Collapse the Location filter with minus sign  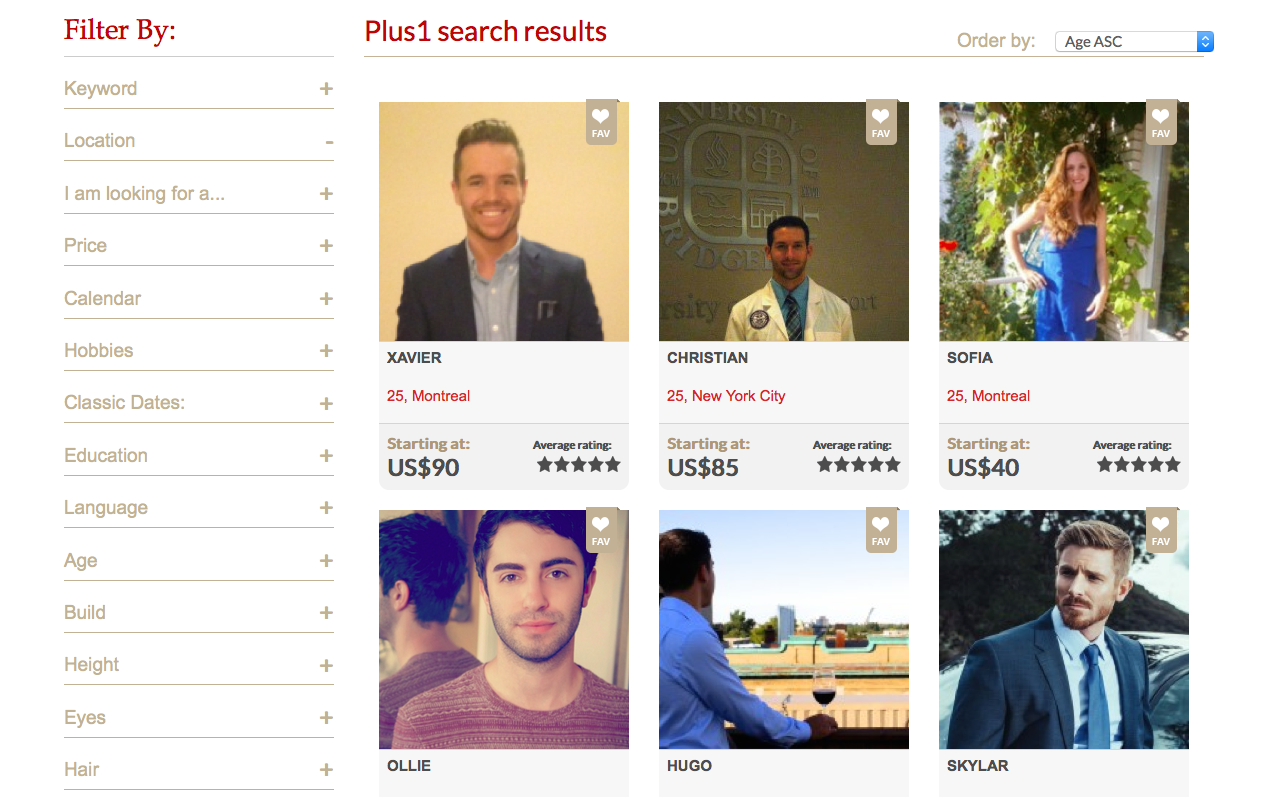pos(329,142)
